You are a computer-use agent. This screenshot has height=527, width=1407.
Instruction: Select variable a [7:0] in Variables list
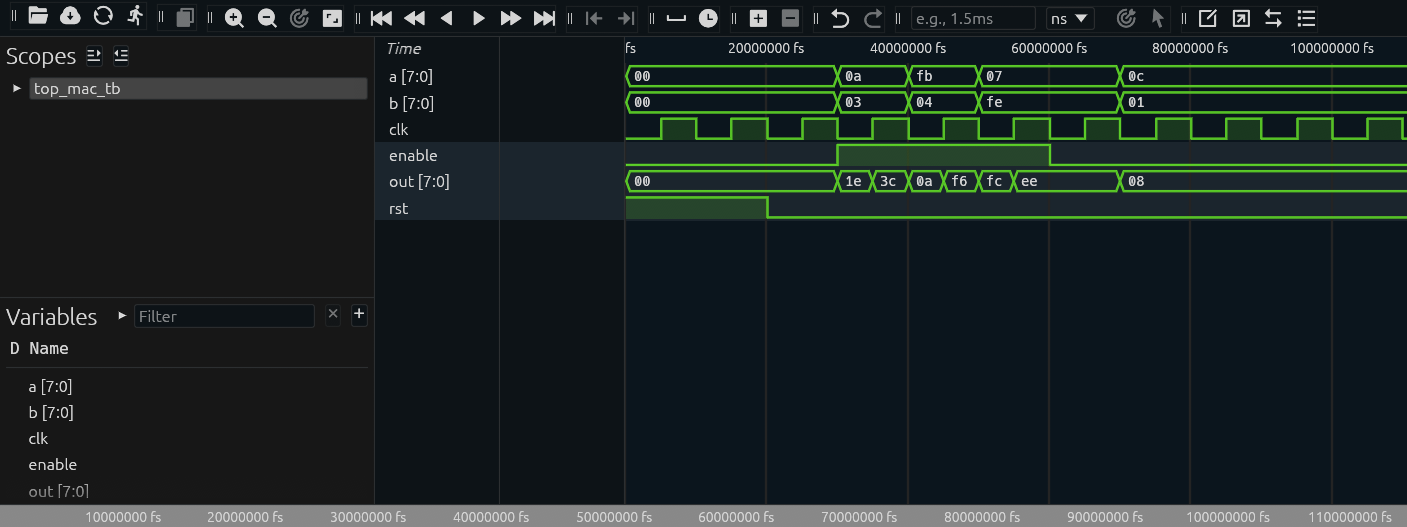[x=50, y=387]
